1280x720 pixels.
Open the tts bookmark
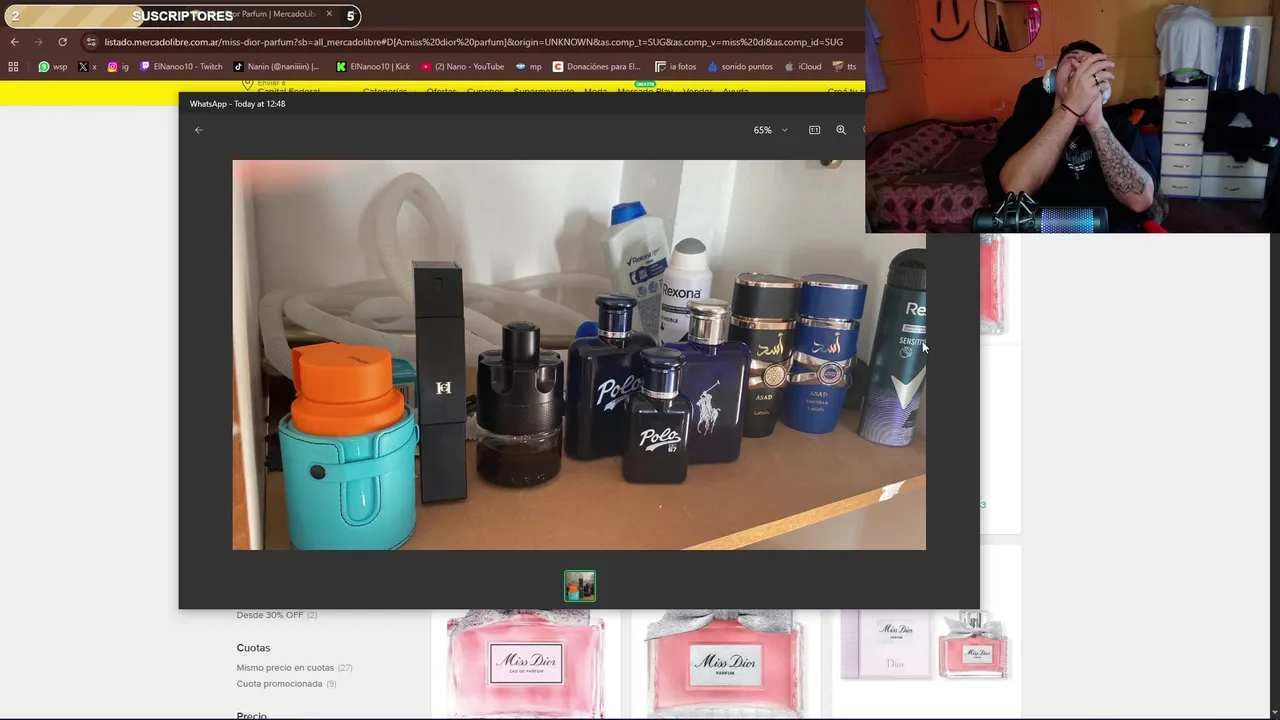click(844, 67)
